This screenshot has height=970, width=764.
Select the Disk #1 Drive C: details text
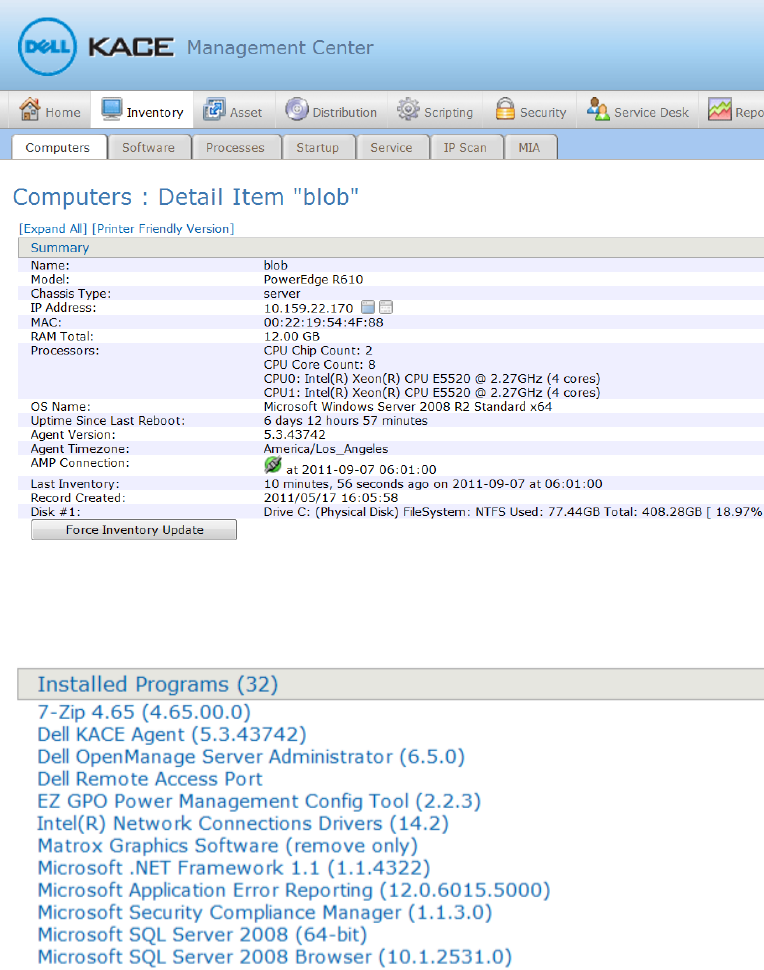[x=513, y=512]
